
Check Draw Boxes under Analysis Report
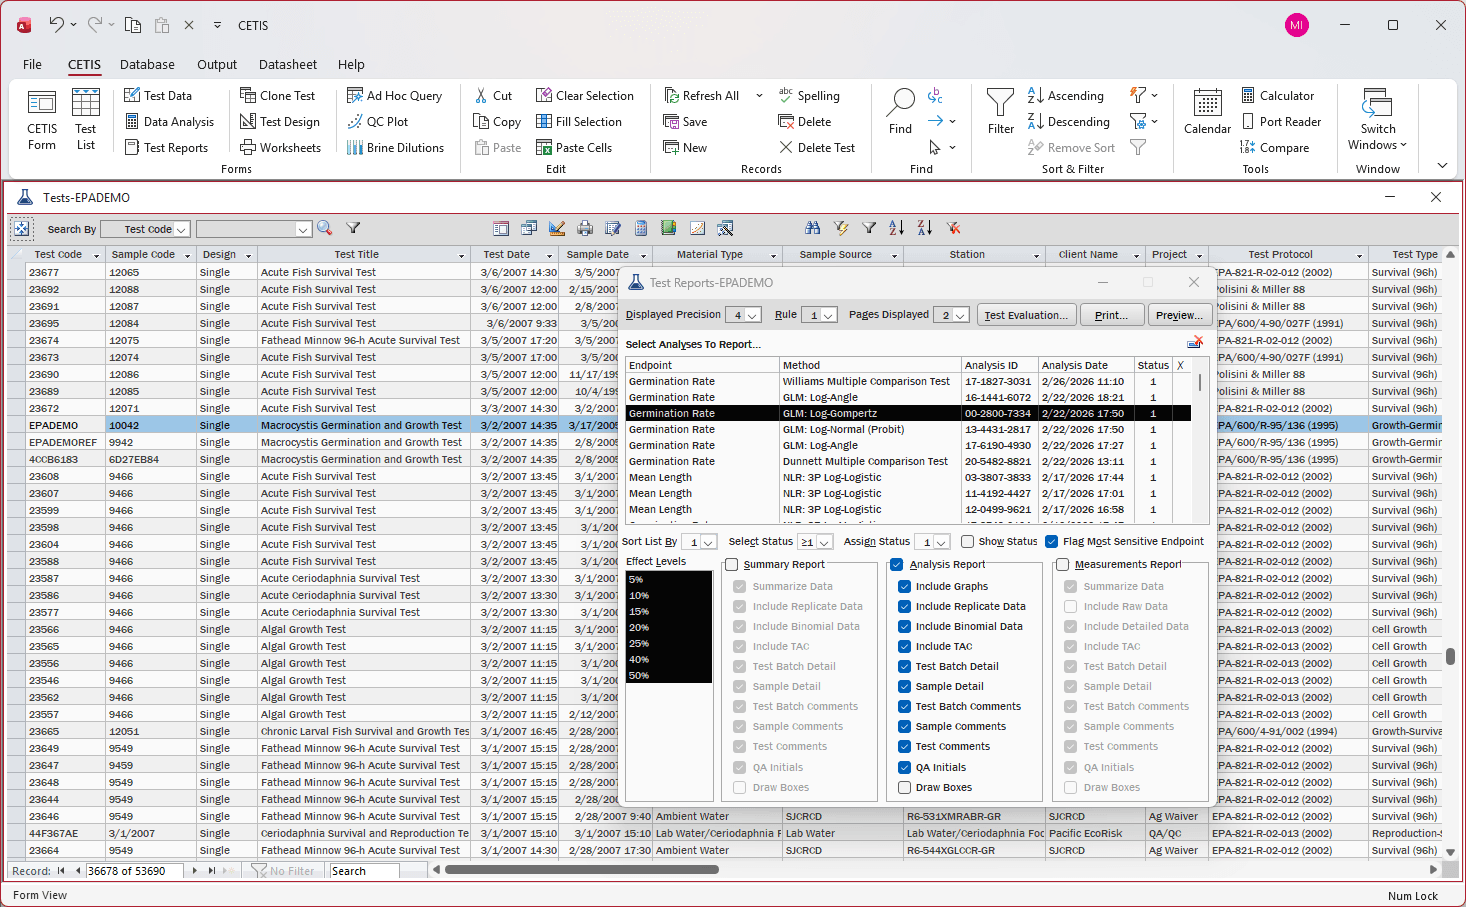[904, 788]
